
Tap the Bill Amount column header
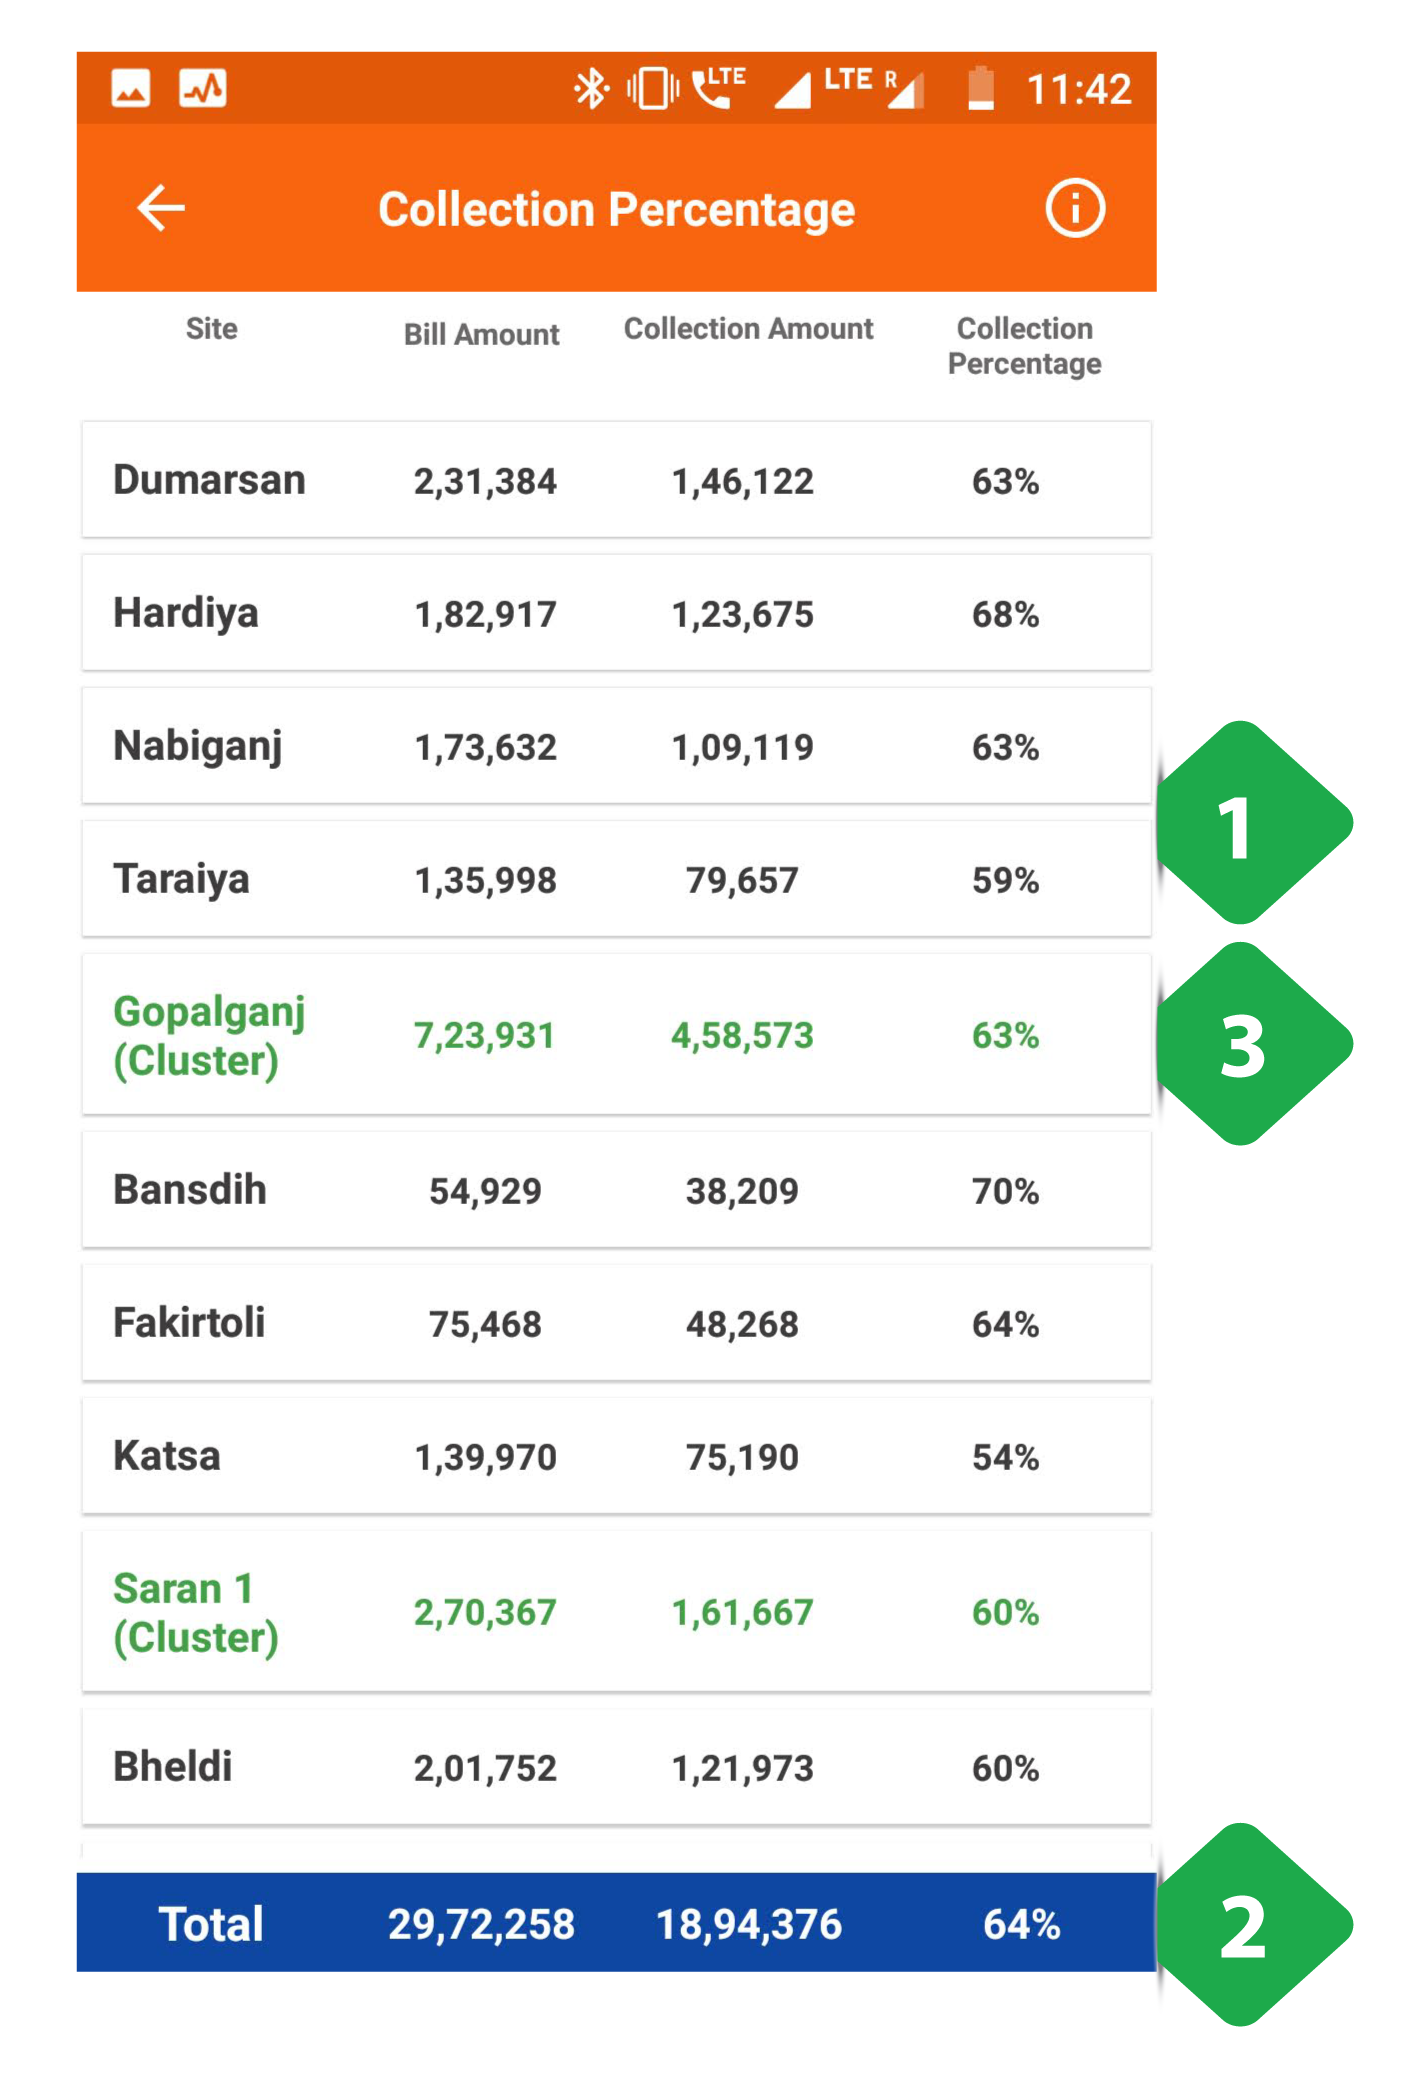(x=481, y=334)
